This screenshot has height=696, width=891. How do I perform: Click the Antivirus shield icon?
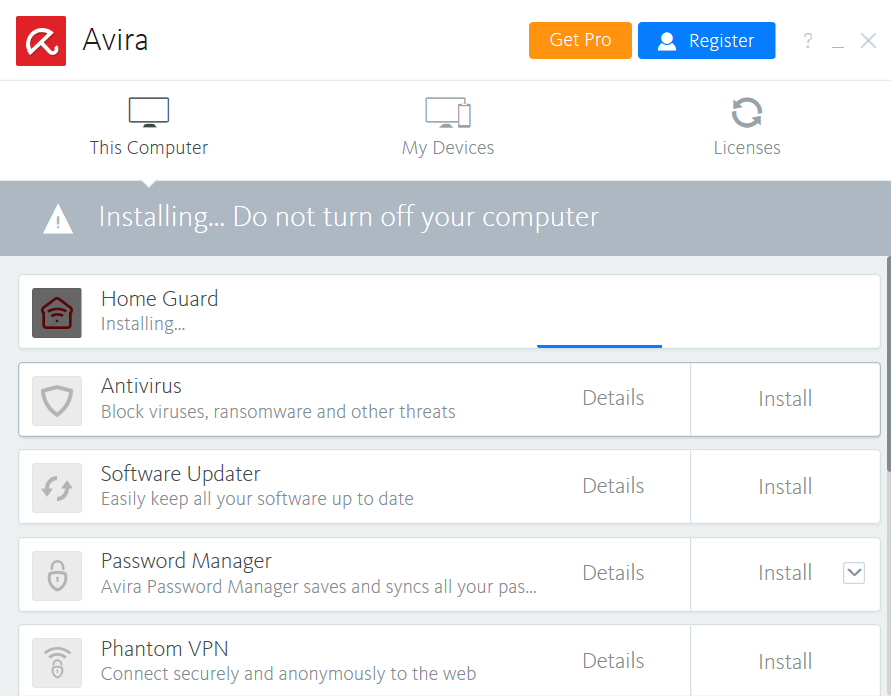click(57, 400)
